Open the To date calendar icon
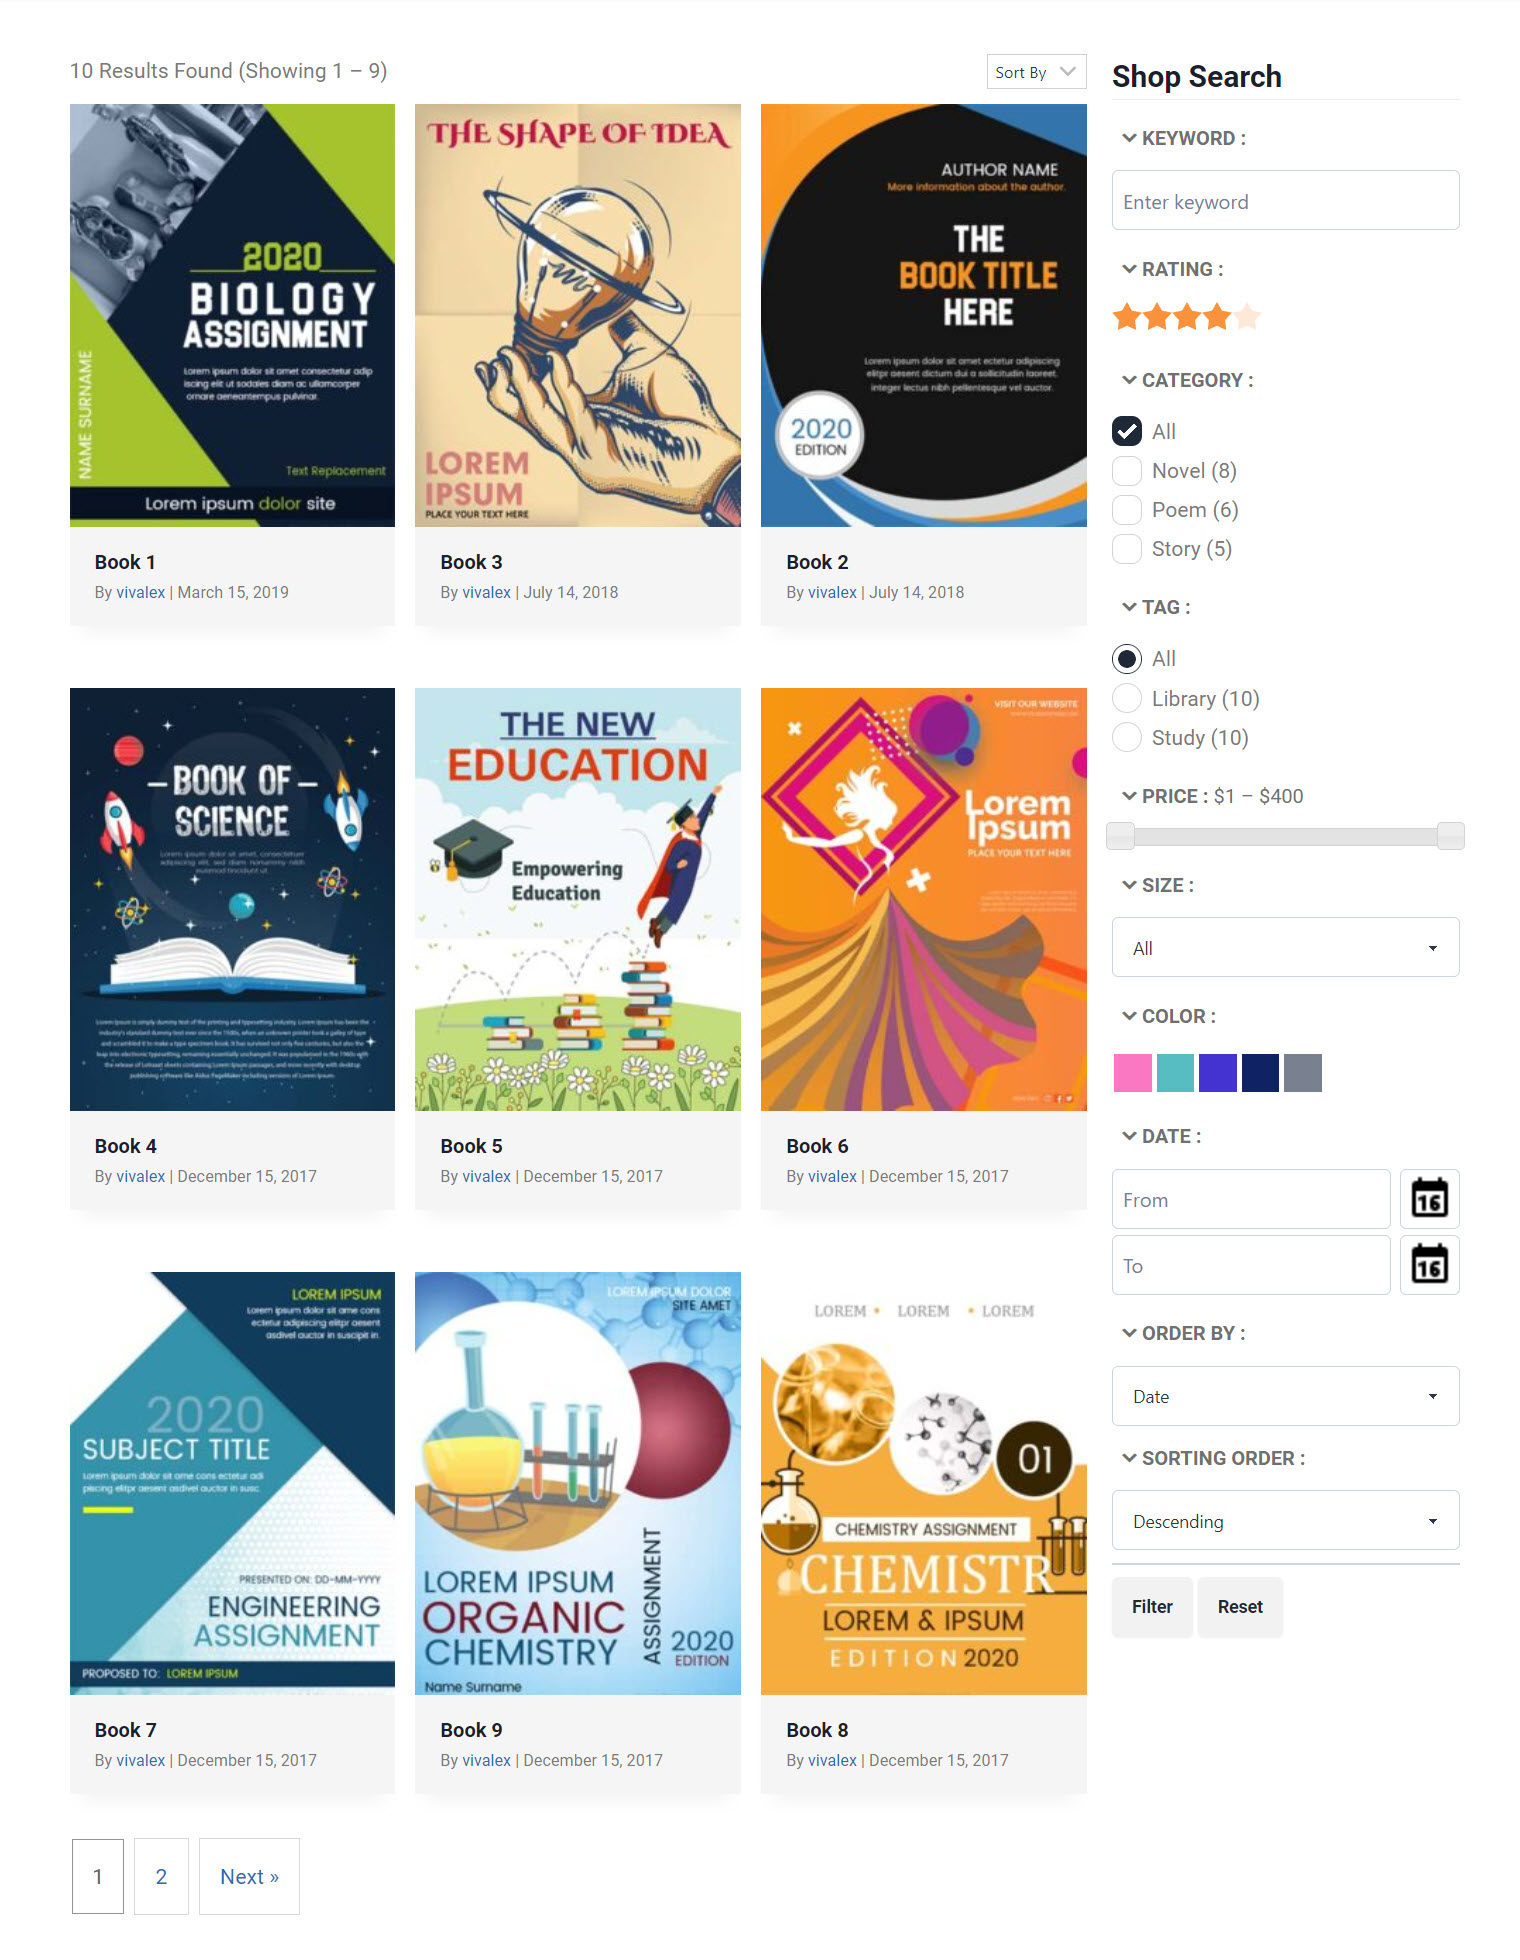The image size is (1520, 1960). 1429,1265
